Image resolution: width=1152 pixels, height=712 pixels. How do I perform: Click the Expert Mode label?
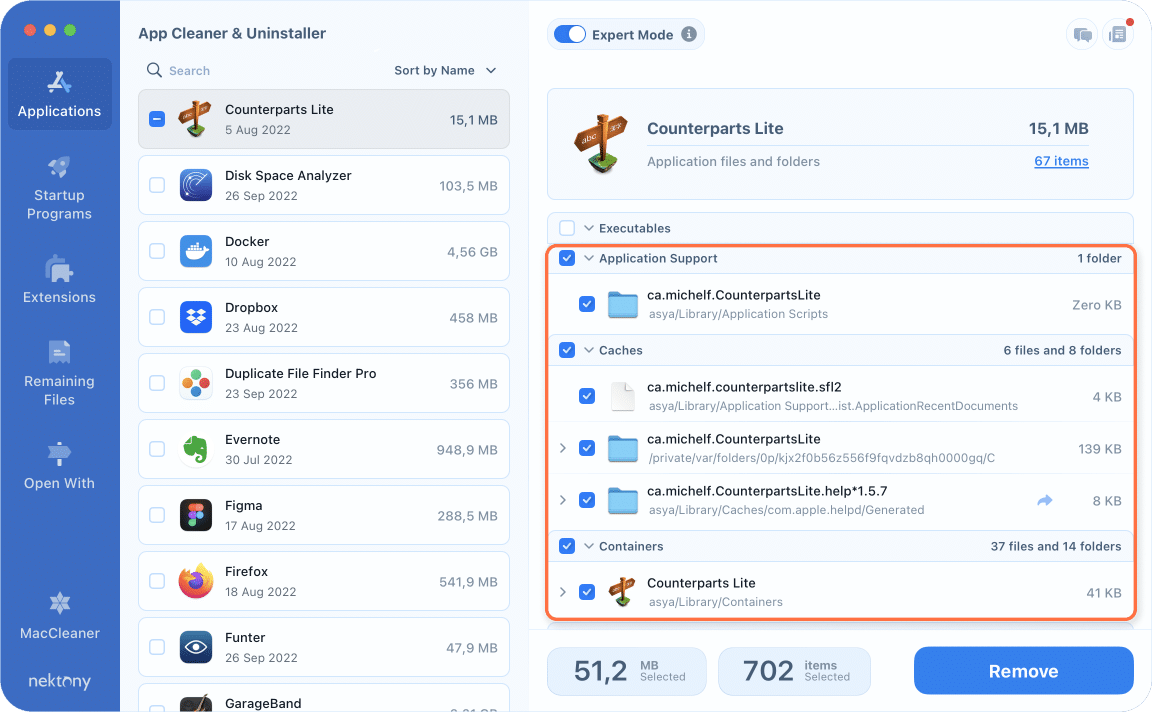(x=633, y=35)
